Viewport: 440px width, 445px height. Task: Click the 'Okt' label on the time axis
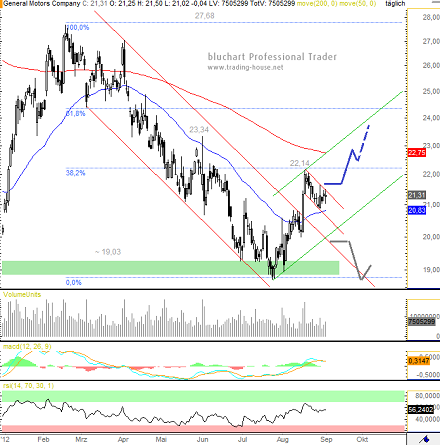pyautogui.click(x=362, y=440)
